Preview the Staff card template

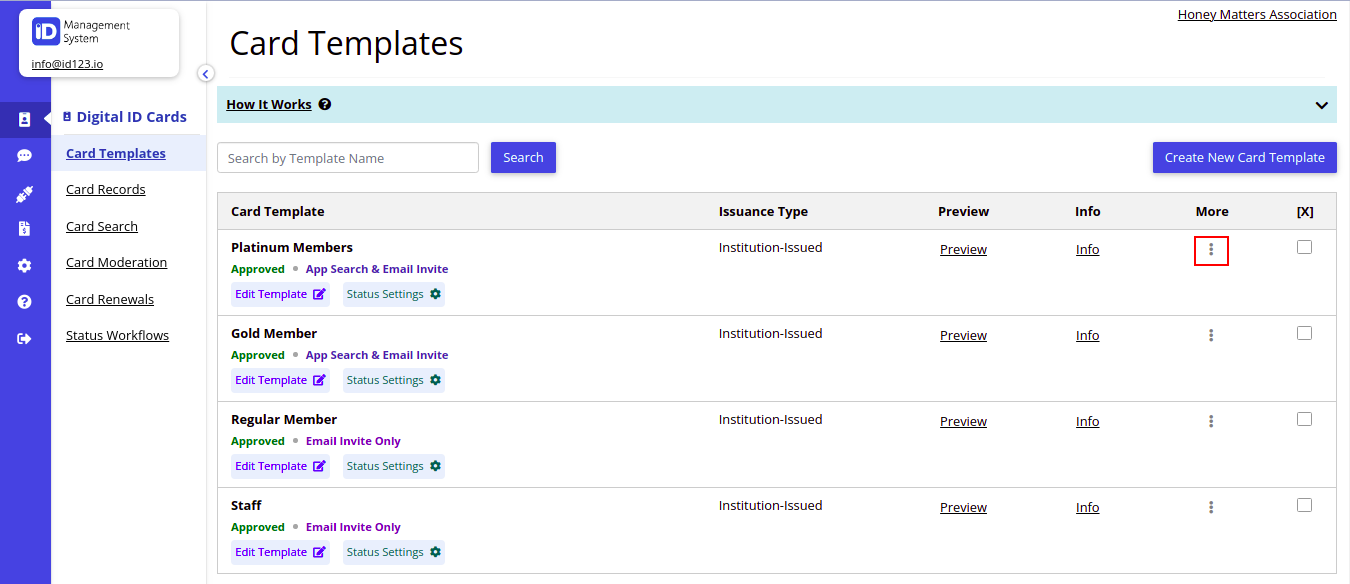tap(962, 507)
